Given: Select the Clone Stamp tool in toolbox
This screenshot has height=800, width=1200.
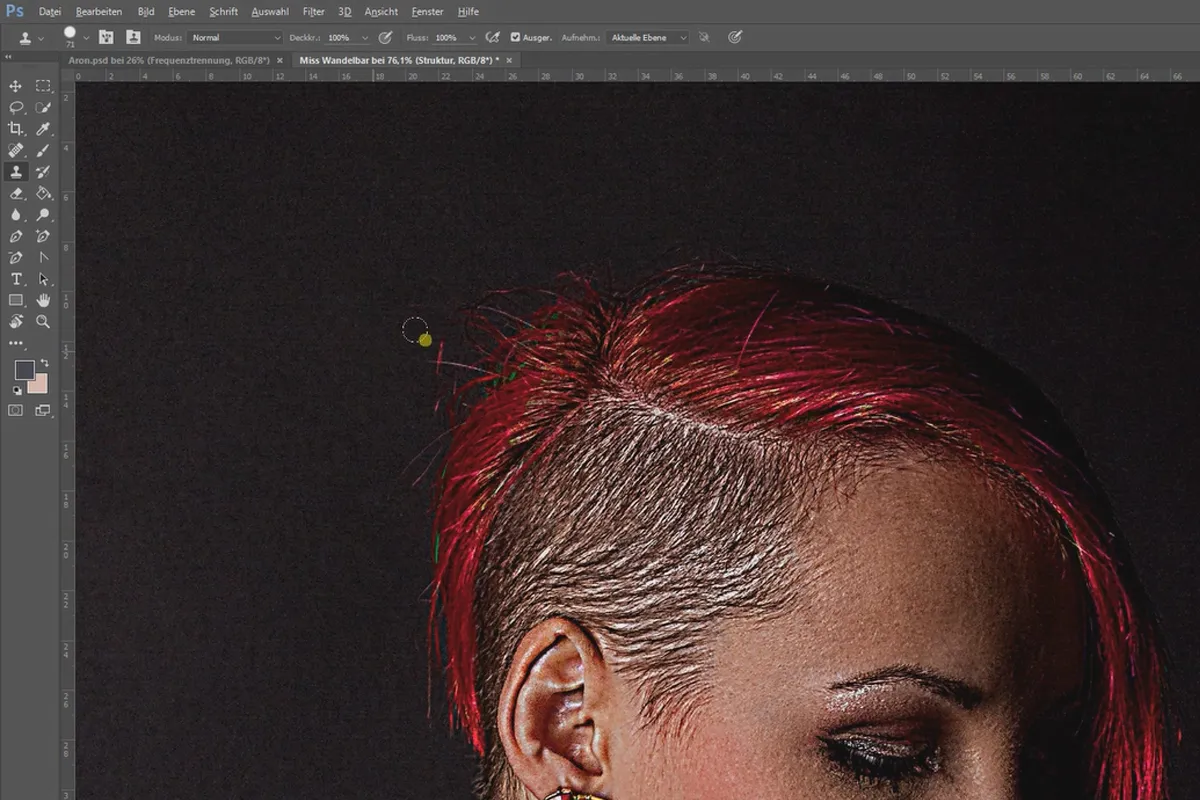Looking at the screenshot, I should coord(16,172).
